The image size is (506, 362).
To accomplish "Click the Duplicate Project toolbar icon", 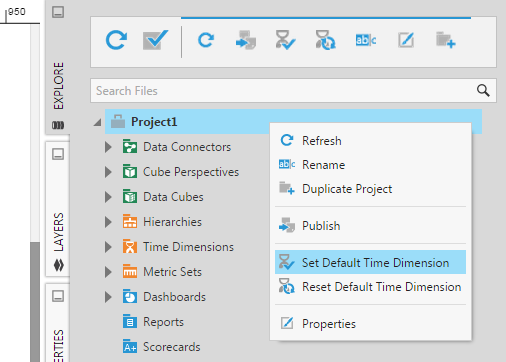I will point(446,40).
